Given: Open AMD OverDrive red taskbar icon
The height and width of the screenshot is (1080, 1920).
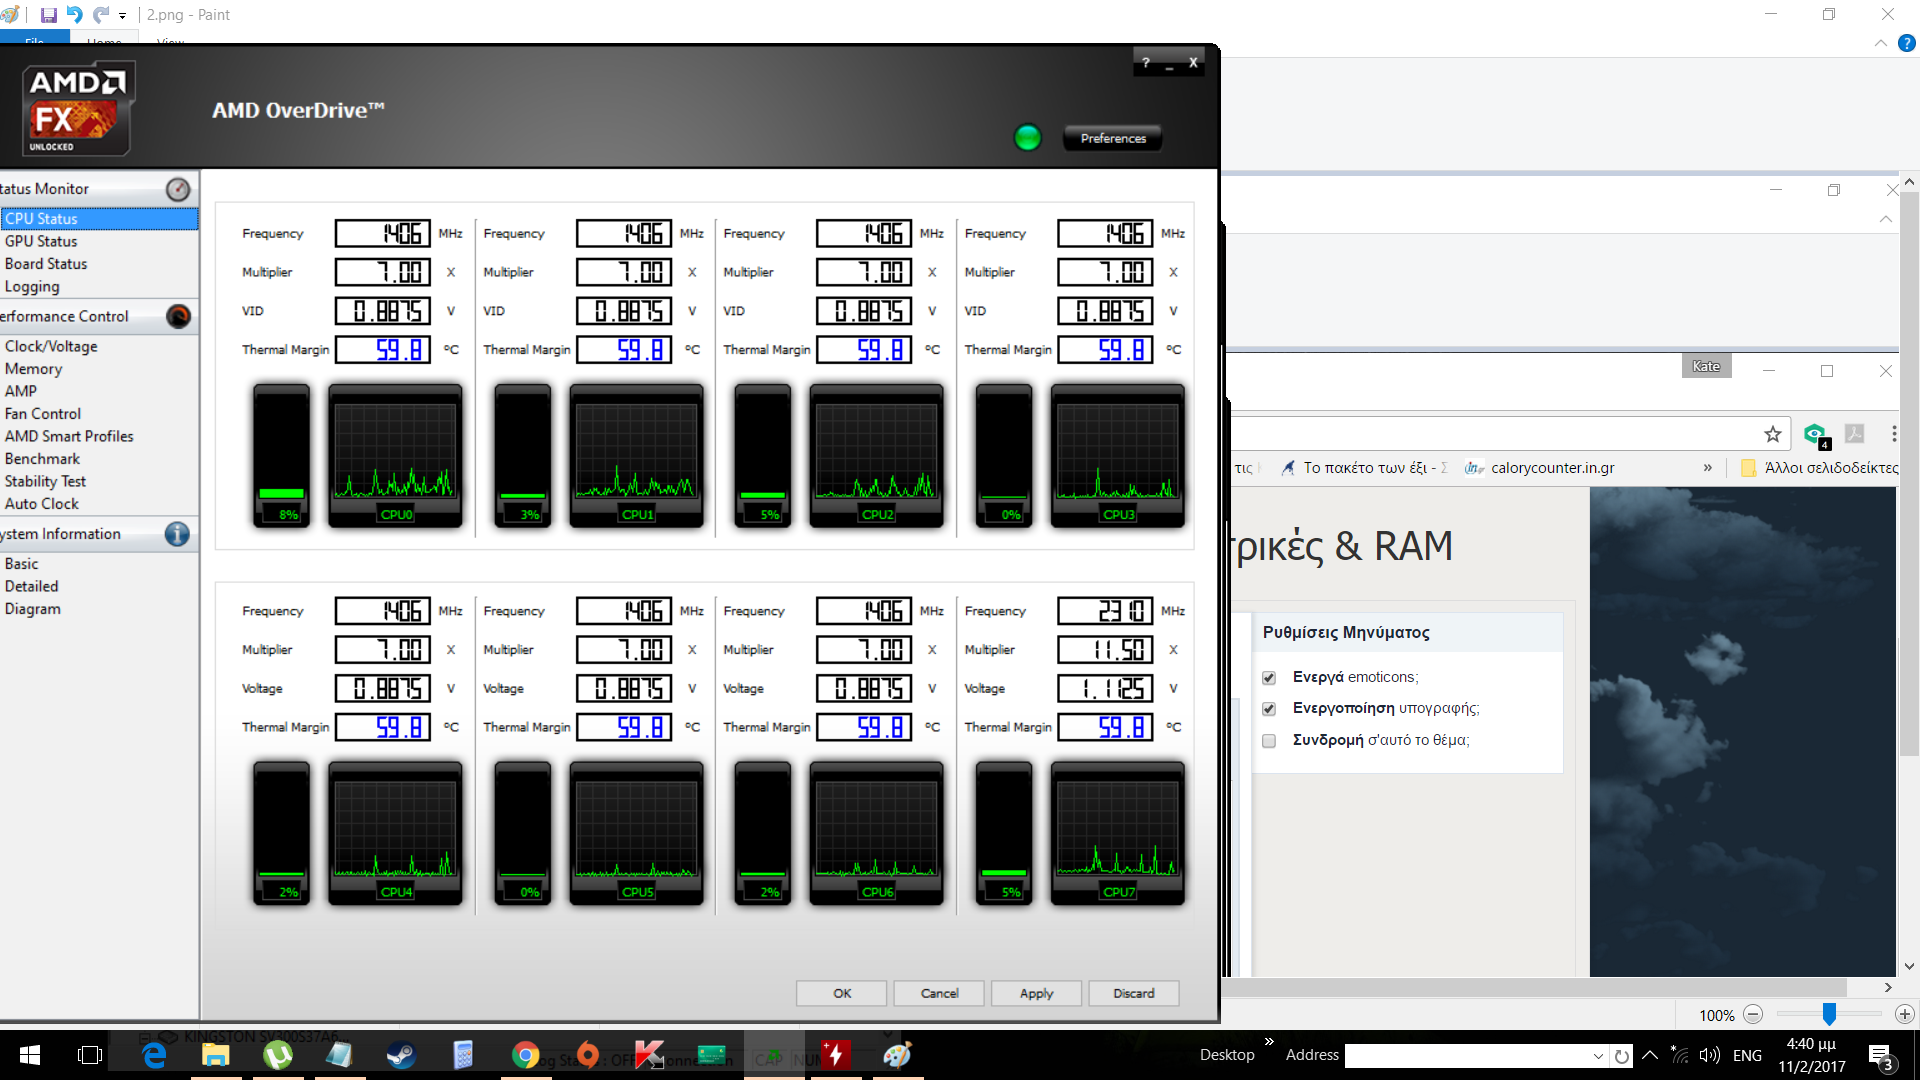Looking at the screenshot, I should click(x=836, y=1055).
